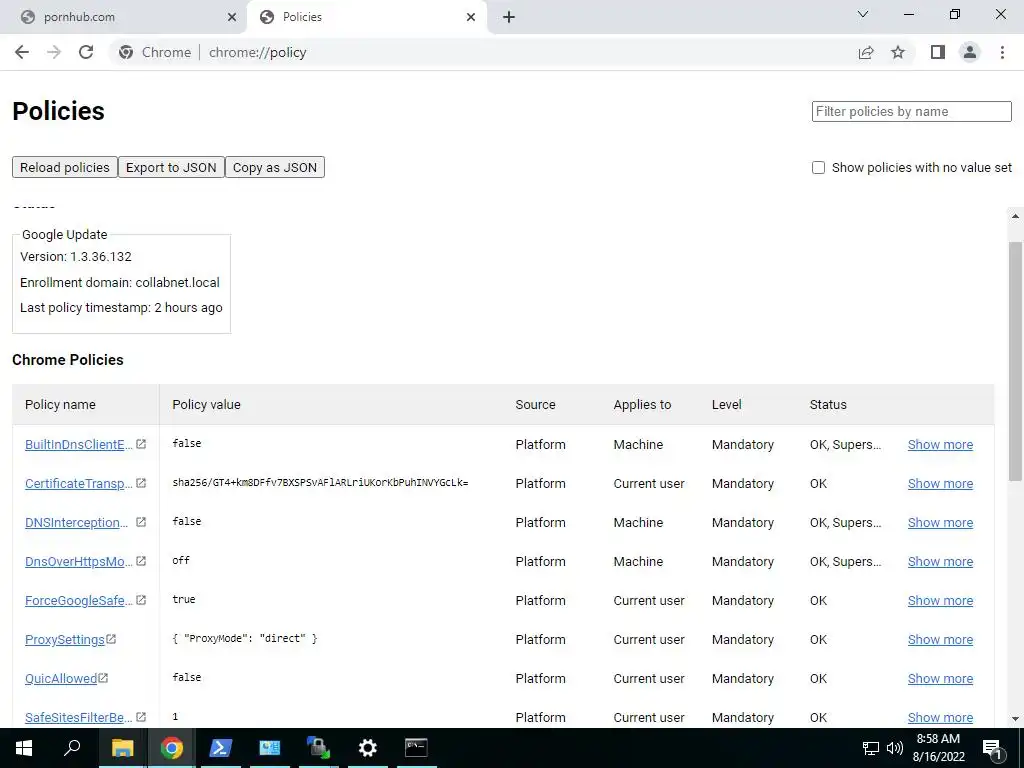Open Settings gear in the taskbar
Viewport: 1024px width, 768px height.
click(368, 748)
